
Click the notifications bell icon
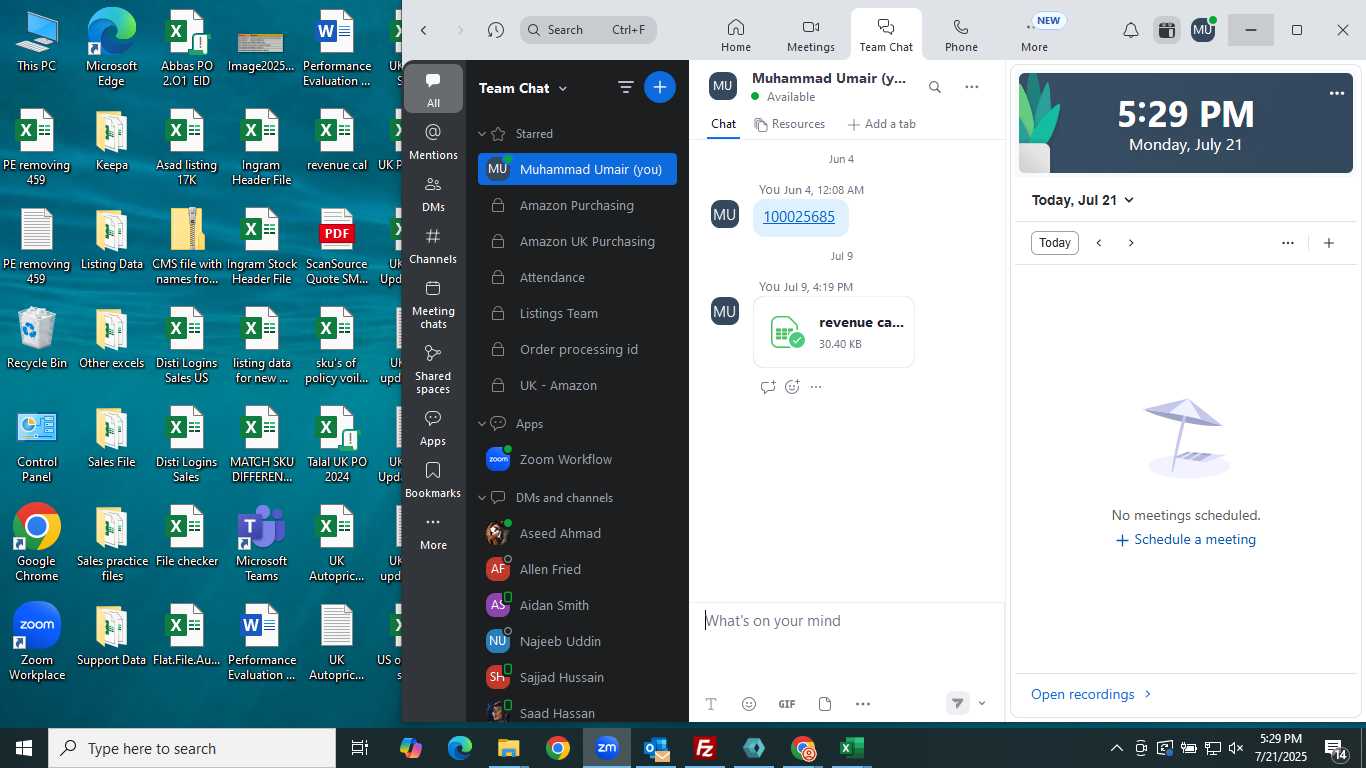coord(1130,30)
